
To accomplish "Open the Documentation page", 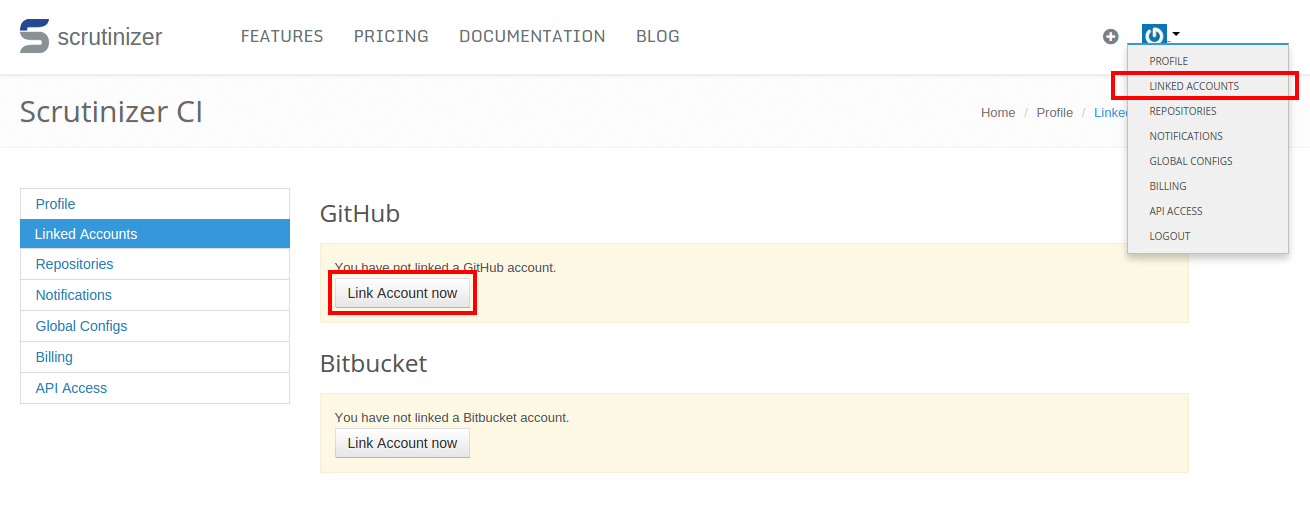I will click(x=532, y=36).
